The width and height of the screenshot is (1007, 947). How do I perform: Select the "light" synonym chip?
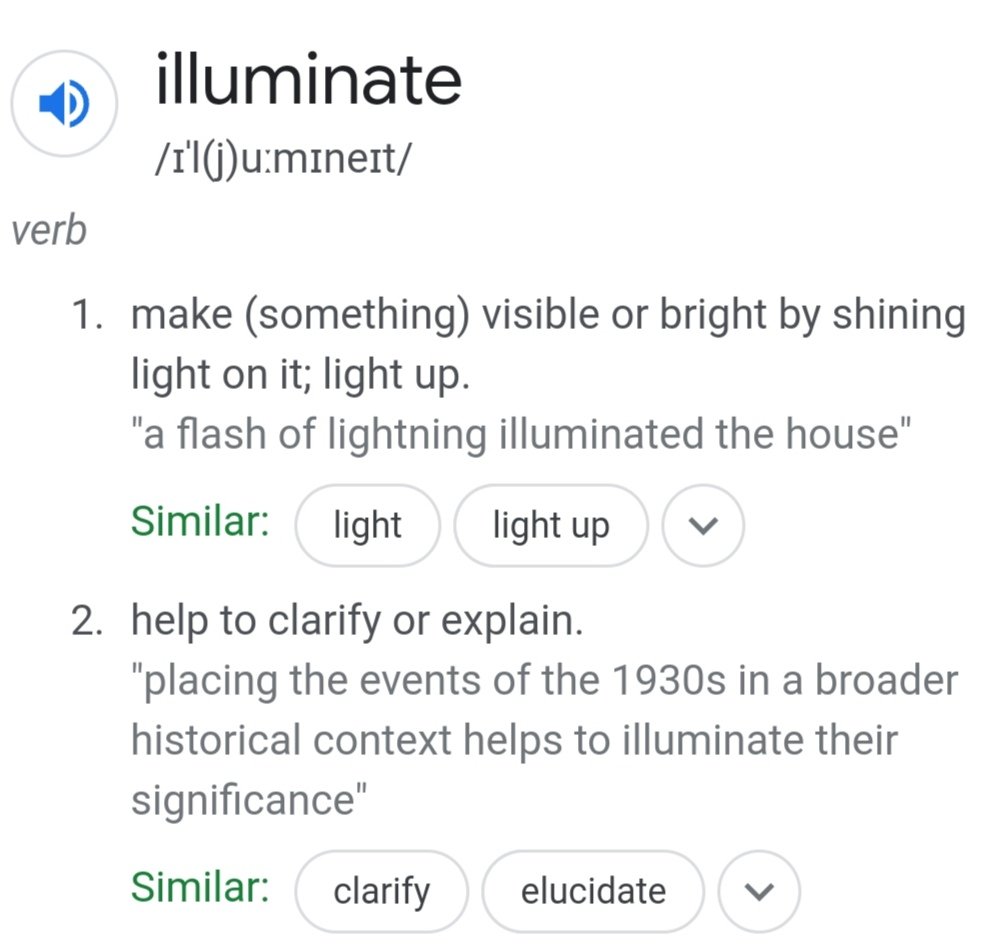[x=367, y=525]
